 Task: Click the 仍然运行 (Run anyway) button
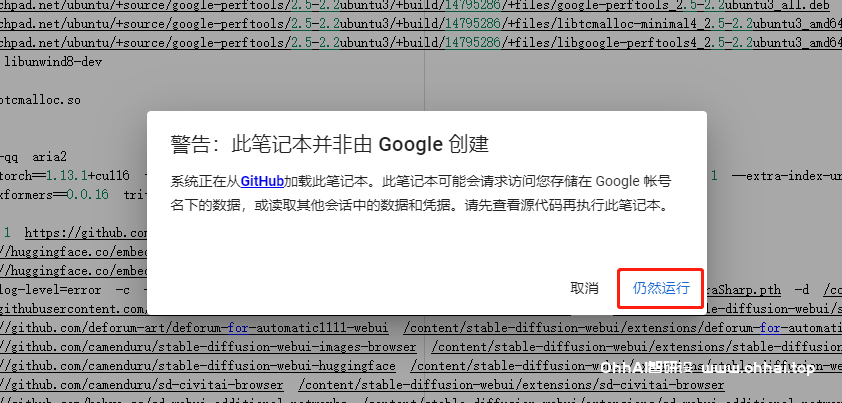tap(660, 288)
